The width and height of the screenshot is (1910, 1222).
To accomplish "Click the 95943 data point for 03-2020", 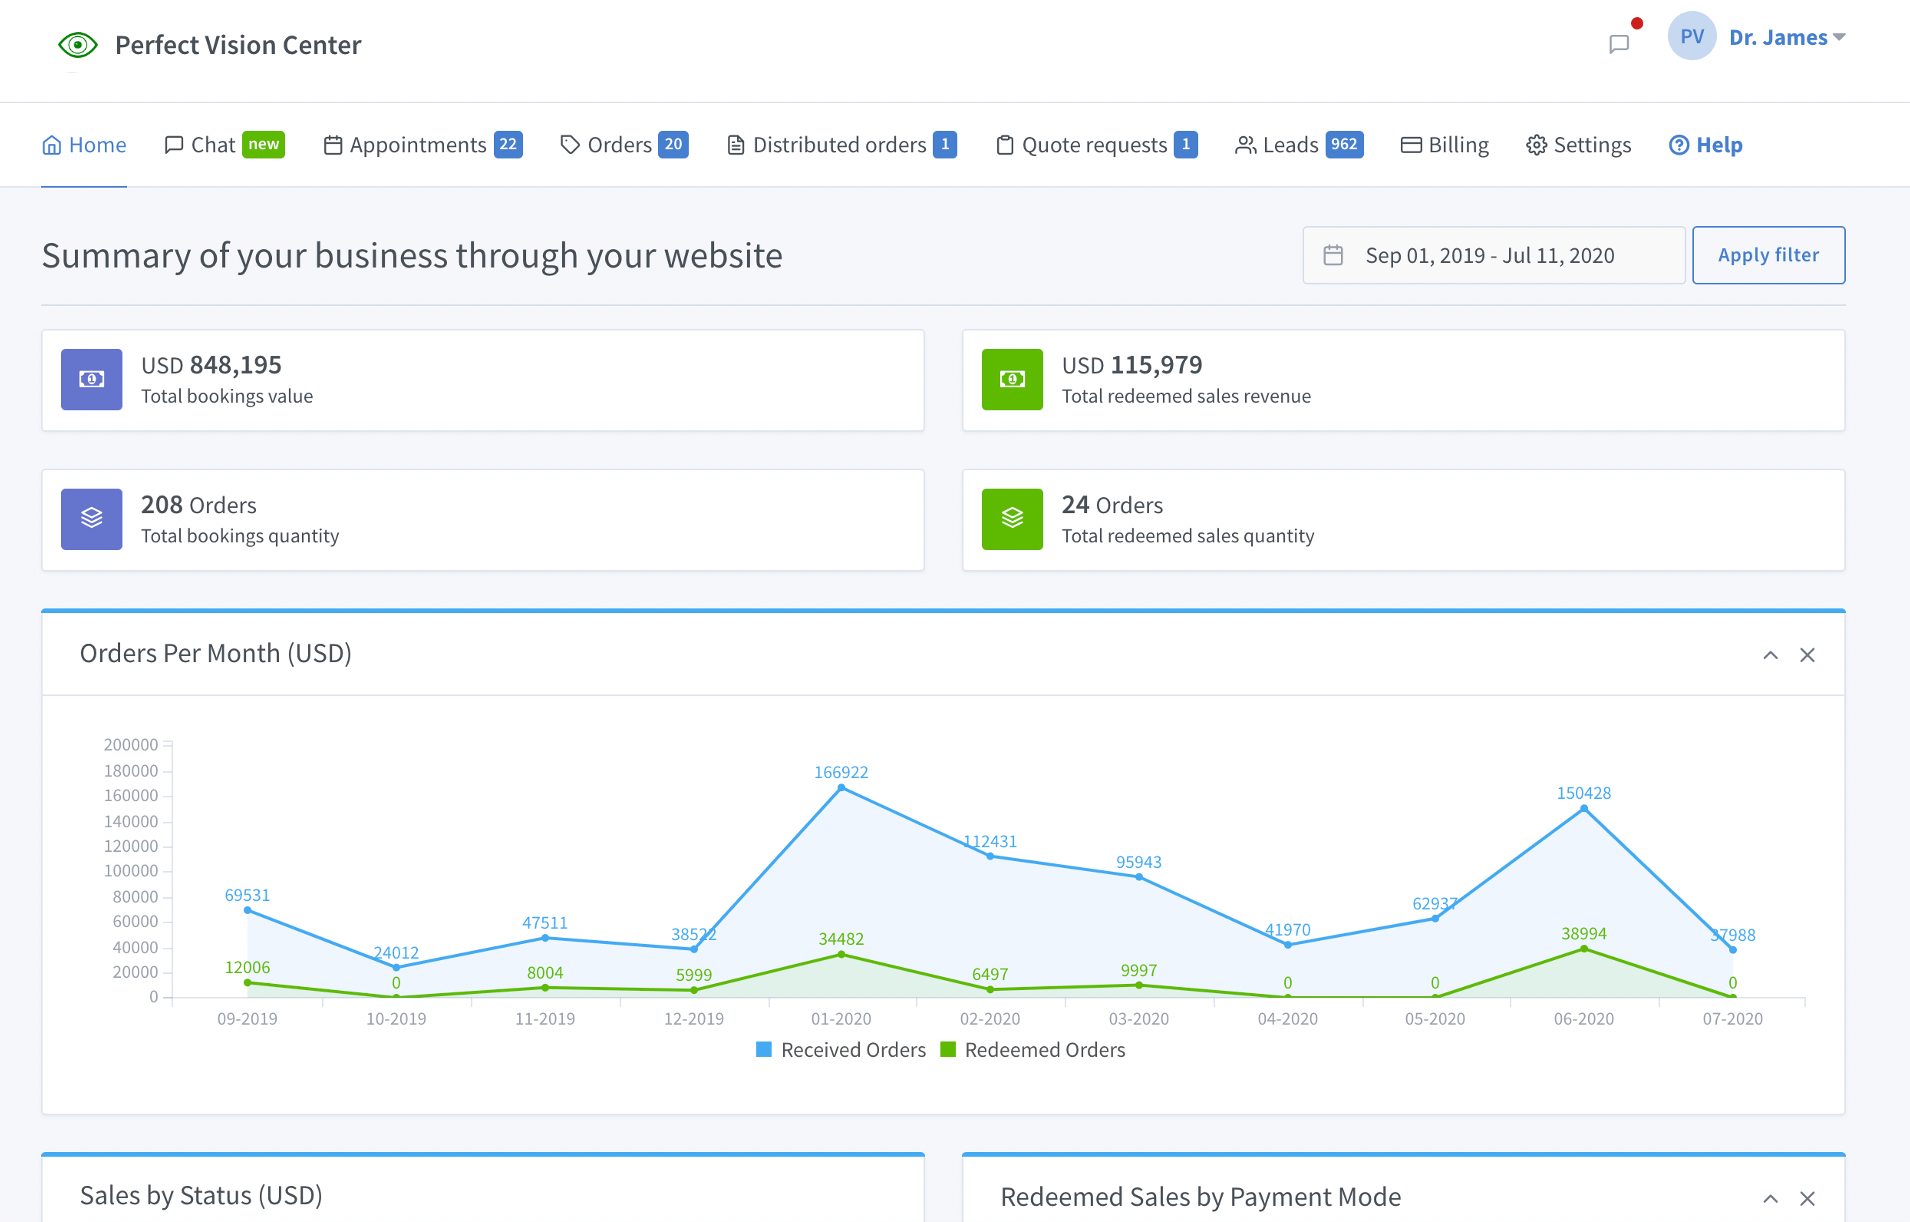I will [1139, 877].
